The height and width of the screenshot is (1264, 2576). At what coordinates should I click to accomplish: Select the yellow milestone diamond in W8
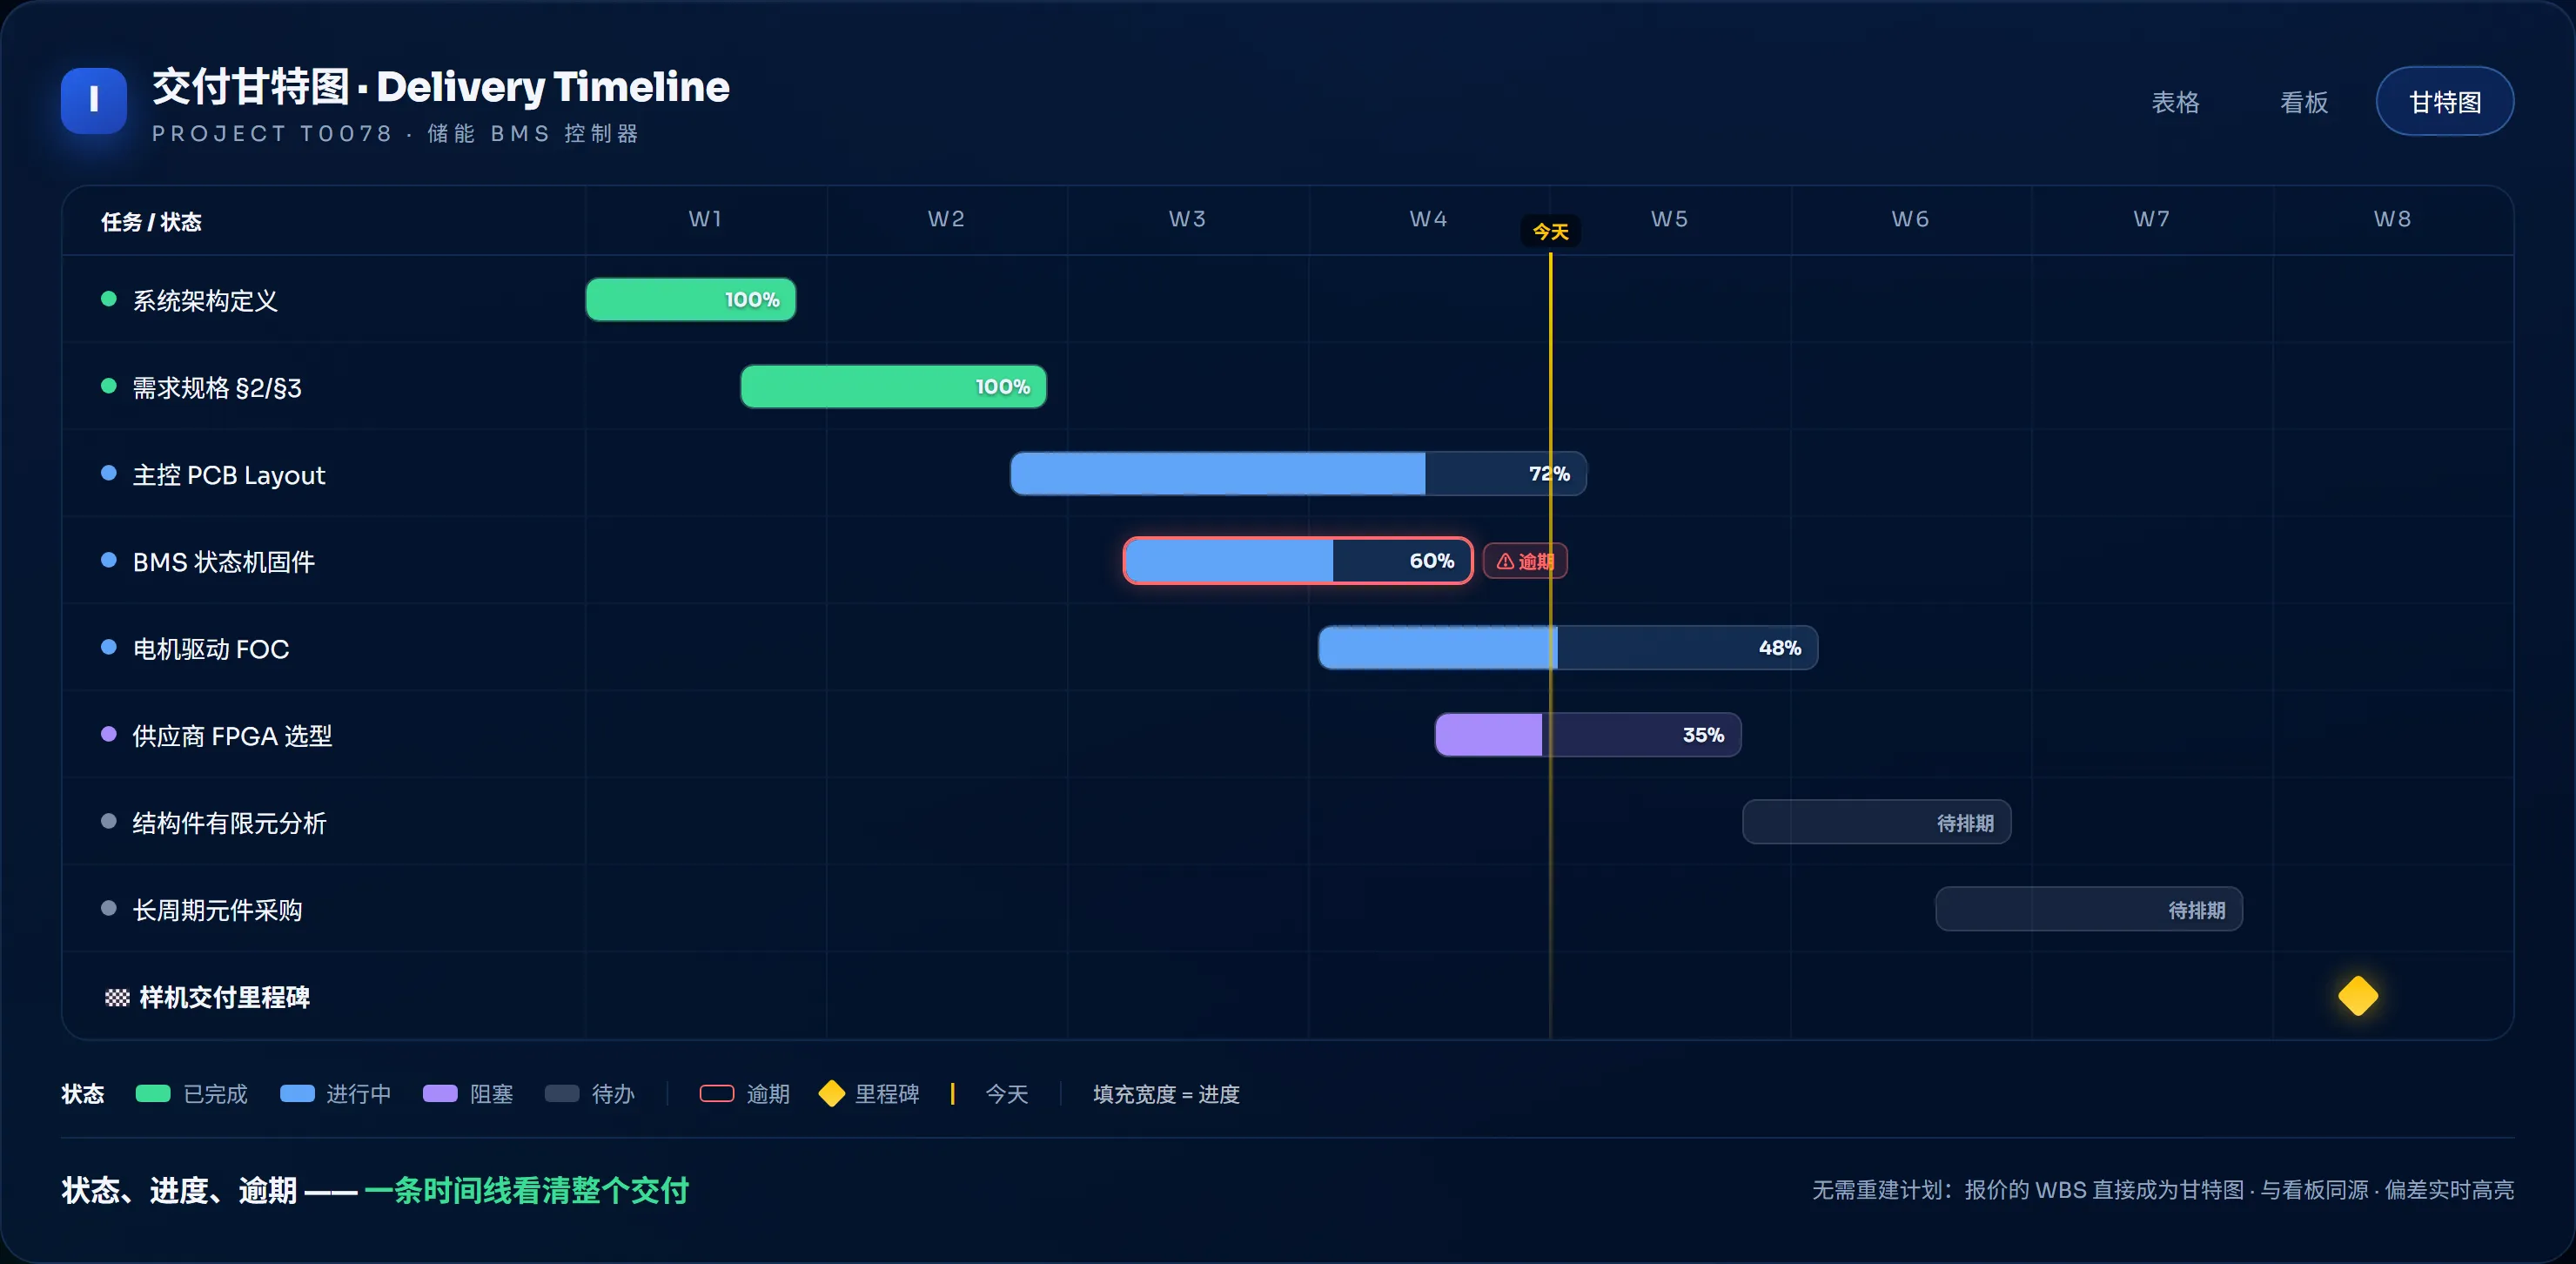click(2357, 996)
